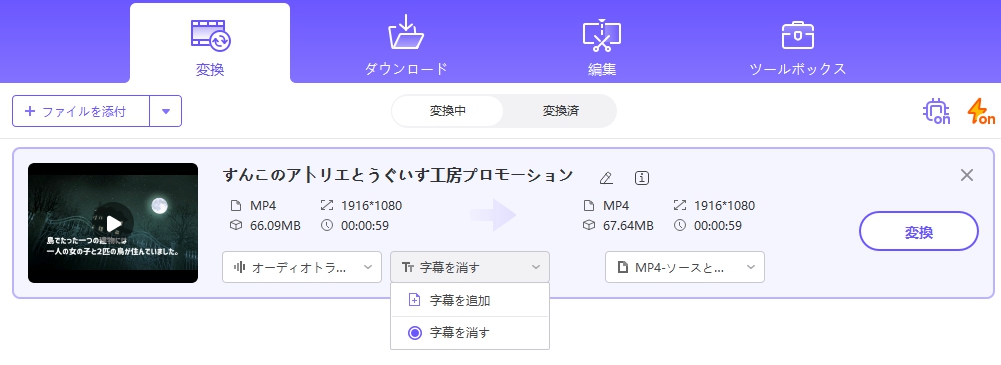Click the output size 67.64MB
This screenshot has width=1001, height=365.
628,225
